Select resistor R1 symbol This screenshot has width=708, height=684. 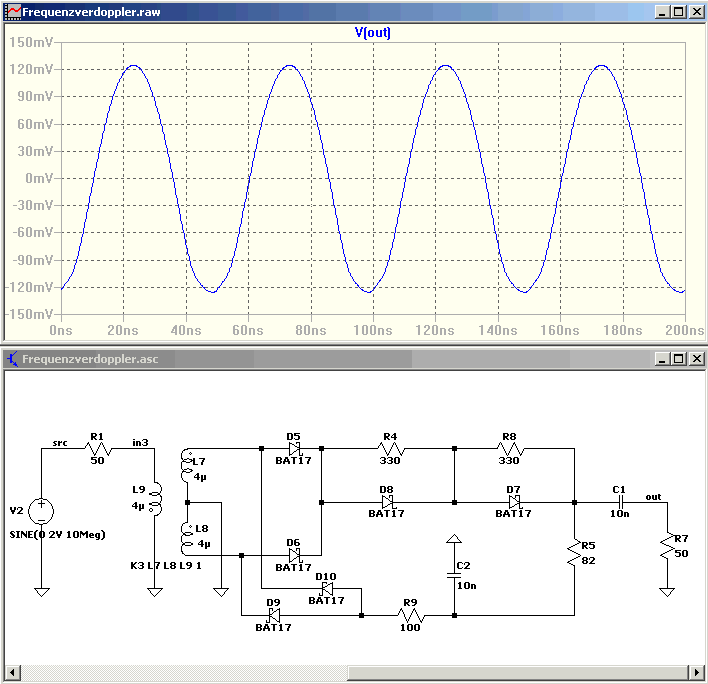pos(98,448)
